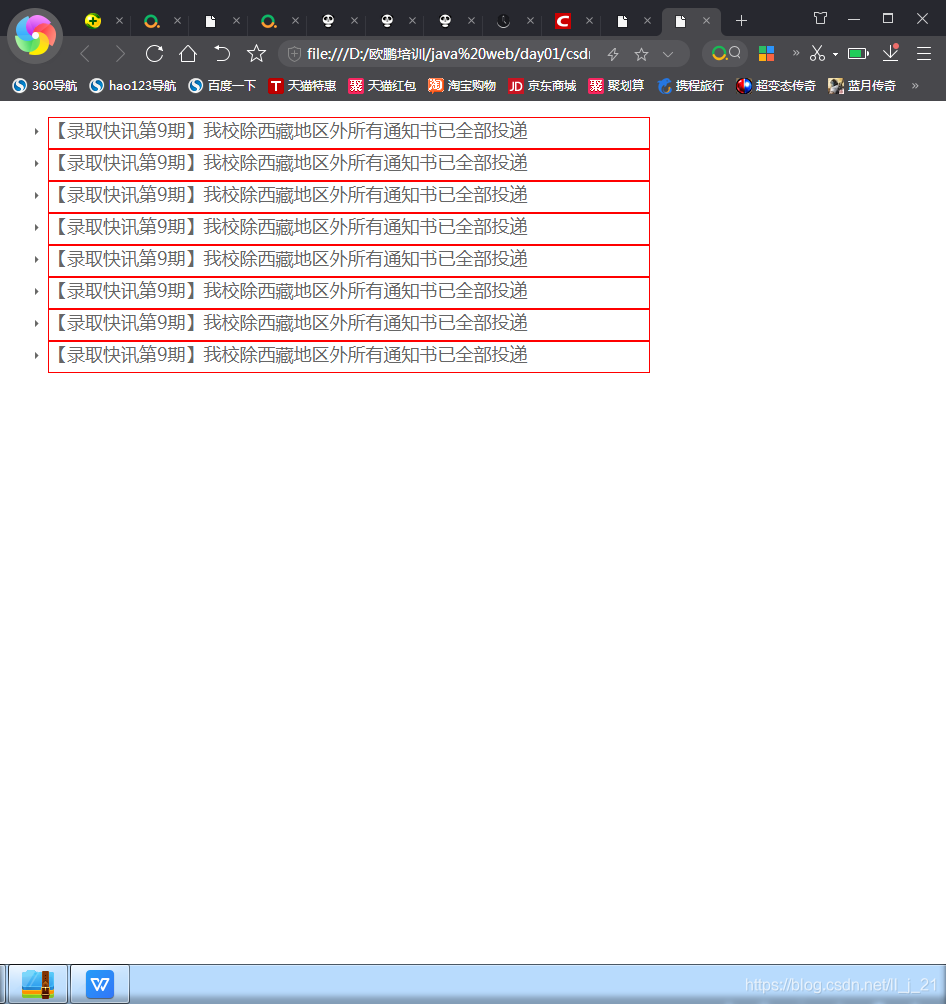
Task: Go forward to the next page
Action: (x=120, y=54)
